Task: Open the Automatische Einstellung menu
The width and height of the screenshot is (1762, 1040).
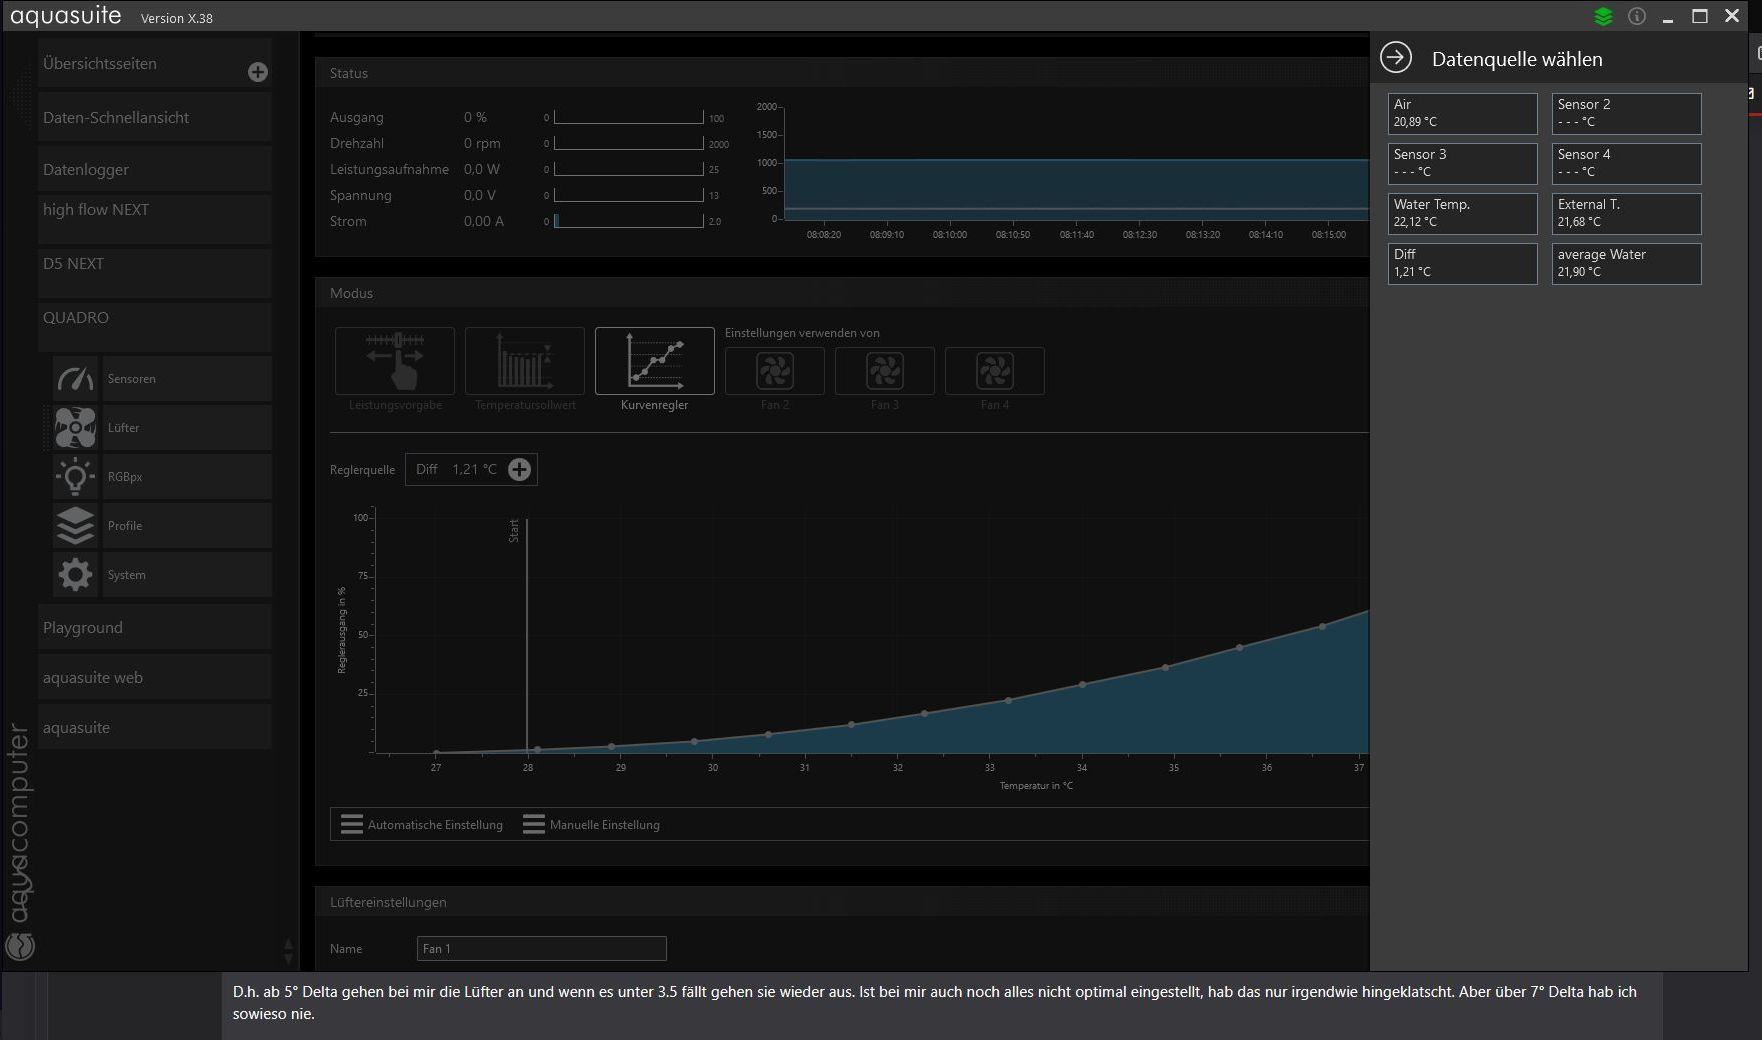Action: click(422, 824)
